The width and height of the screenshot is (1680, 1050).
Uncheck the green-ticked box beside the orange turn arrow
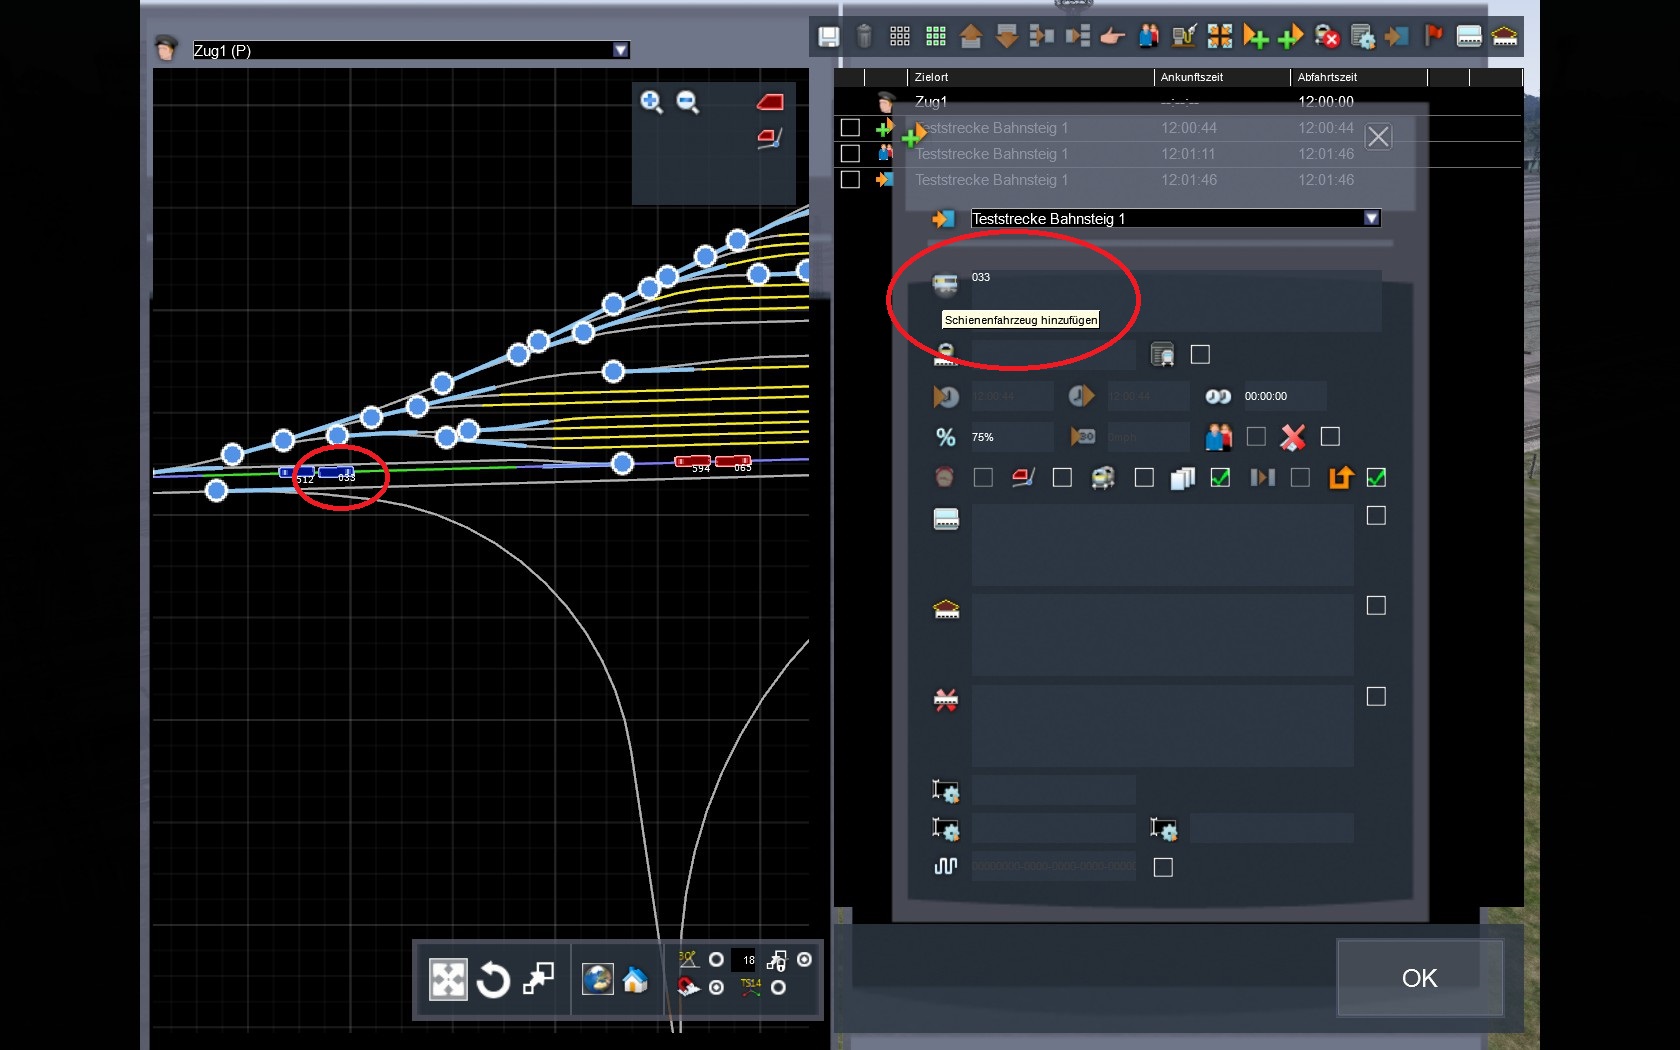[1376, 478]
